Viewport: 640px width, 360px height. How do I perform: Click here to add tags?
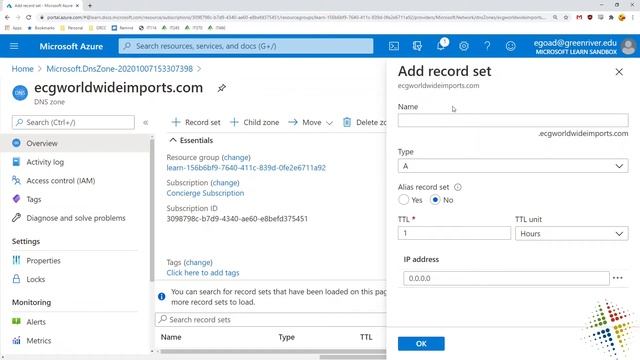tap(203, 273)
